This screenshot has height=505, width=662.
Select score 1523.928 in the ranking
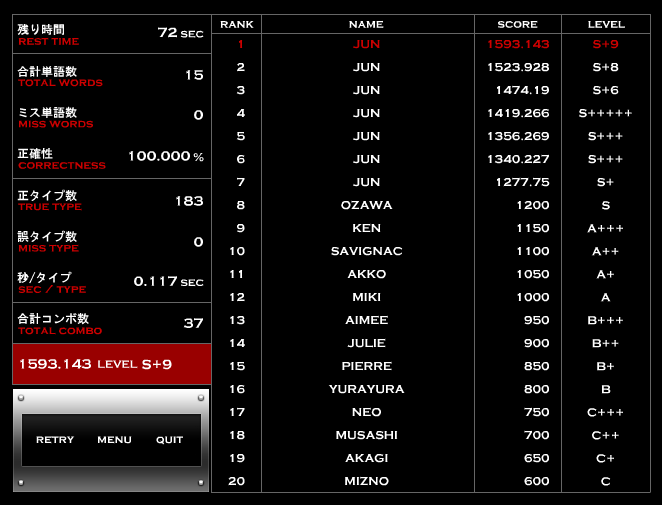518,67
